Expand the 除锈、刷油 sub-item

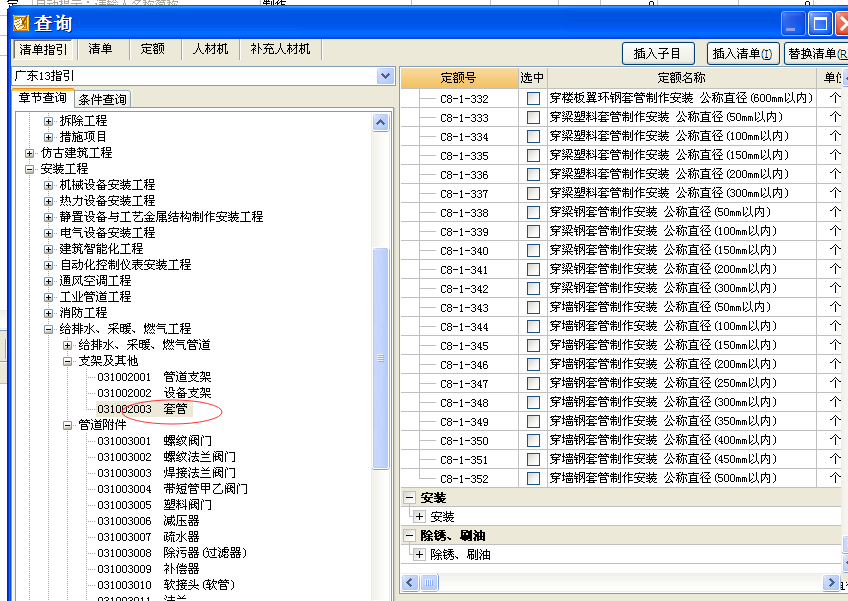(x=419, y=554)
